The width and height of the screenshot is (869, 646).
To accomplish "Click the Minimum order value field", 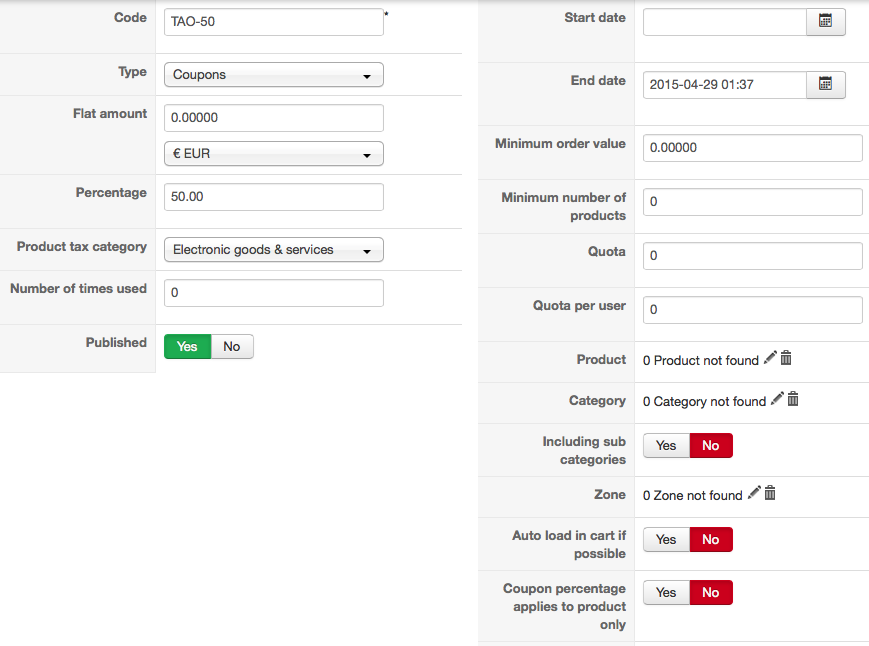I will point(752,148).
